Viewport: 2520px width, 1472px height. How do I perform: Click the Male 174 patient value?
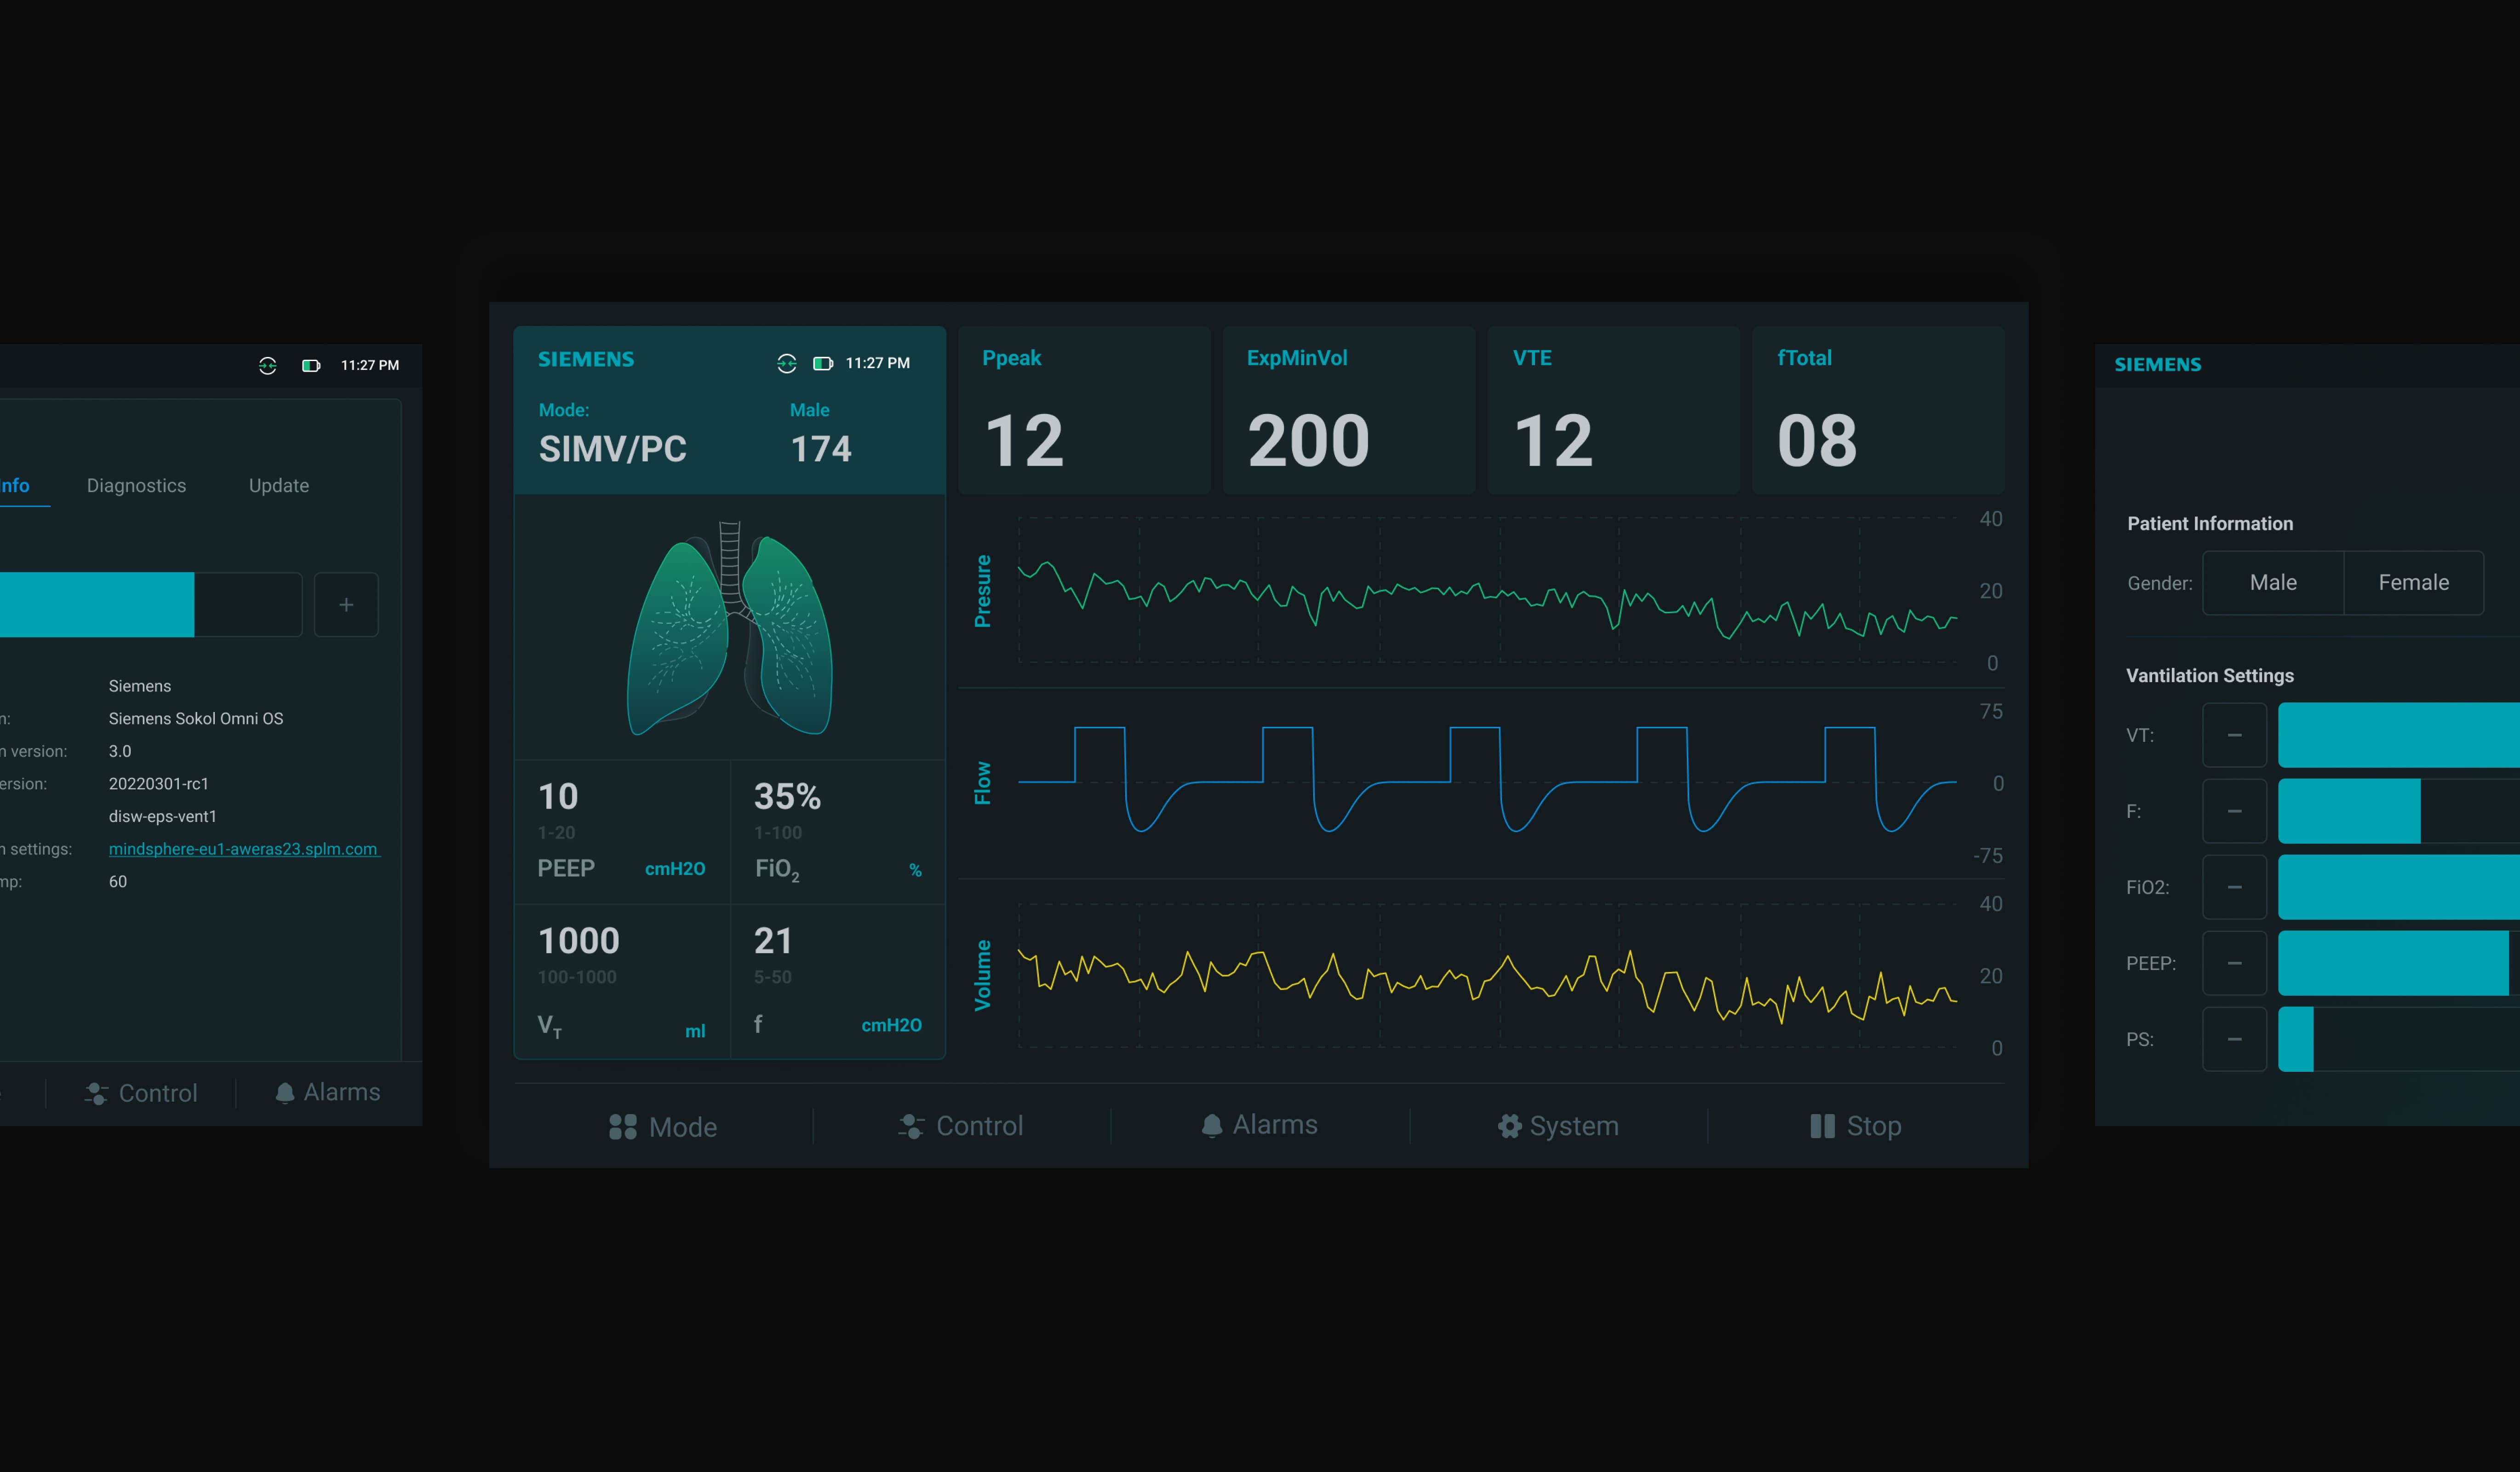(x=820, y=449)
